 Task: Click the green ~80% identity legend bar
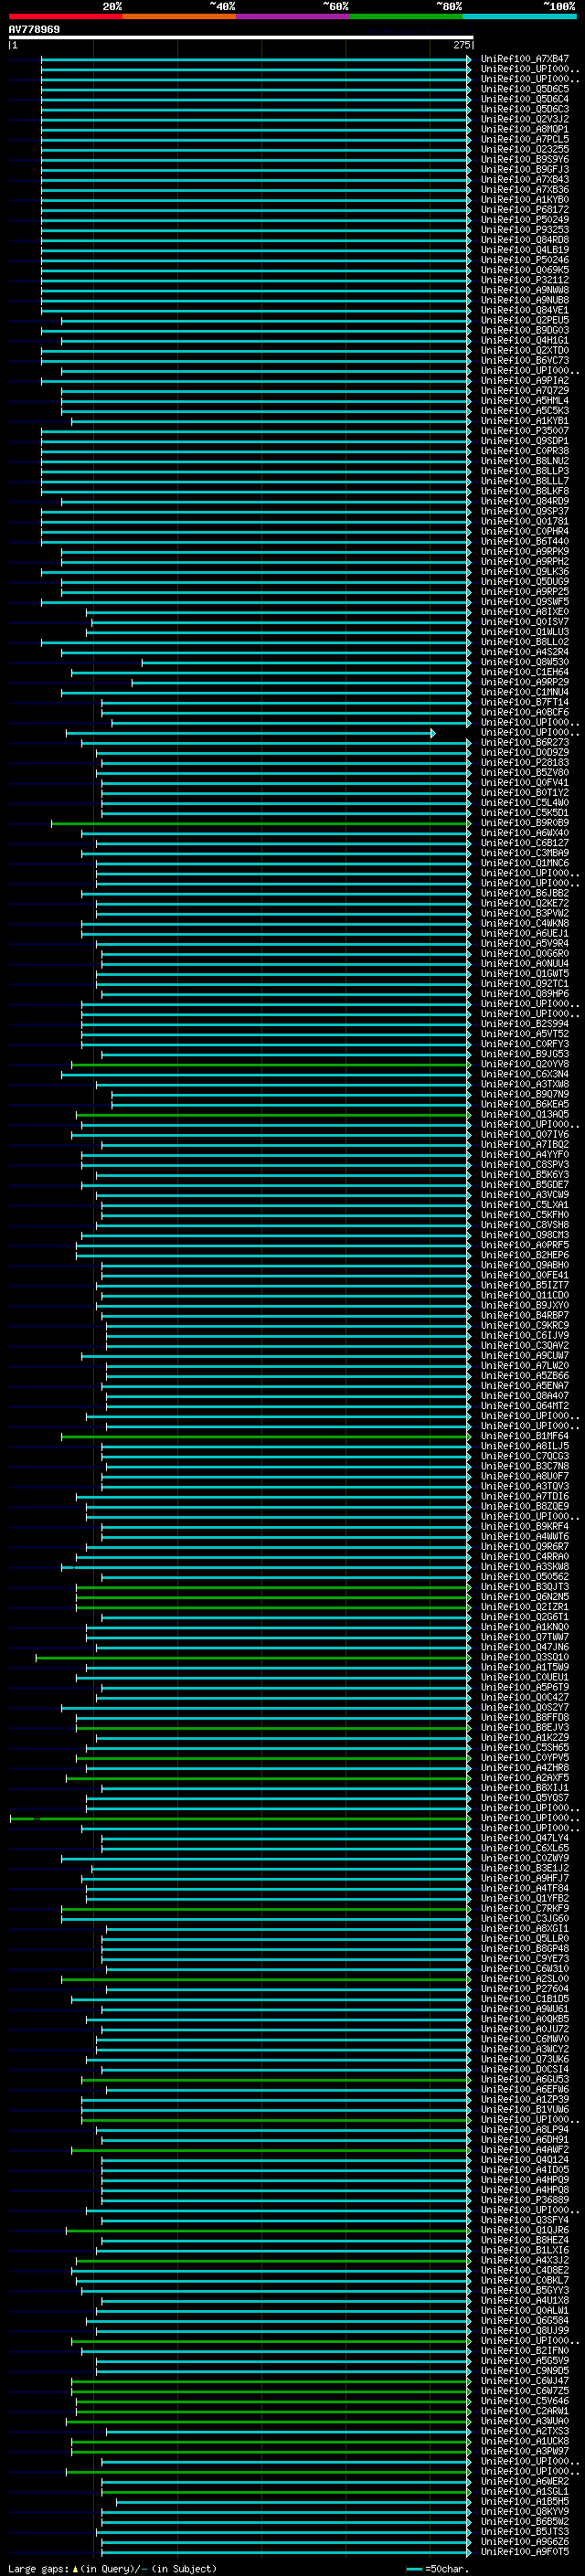pyautogui.click(x=406, y=16)
